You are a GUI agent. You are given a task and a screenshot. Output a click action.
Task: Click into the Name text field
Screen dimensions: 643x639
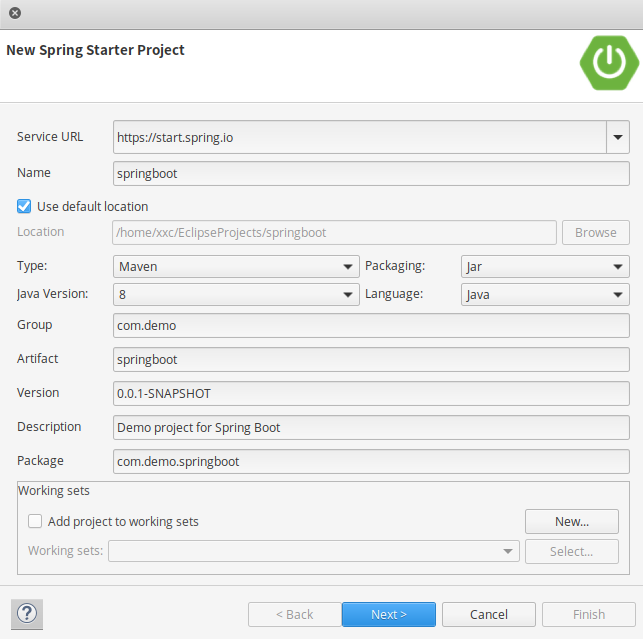point(370,173)
